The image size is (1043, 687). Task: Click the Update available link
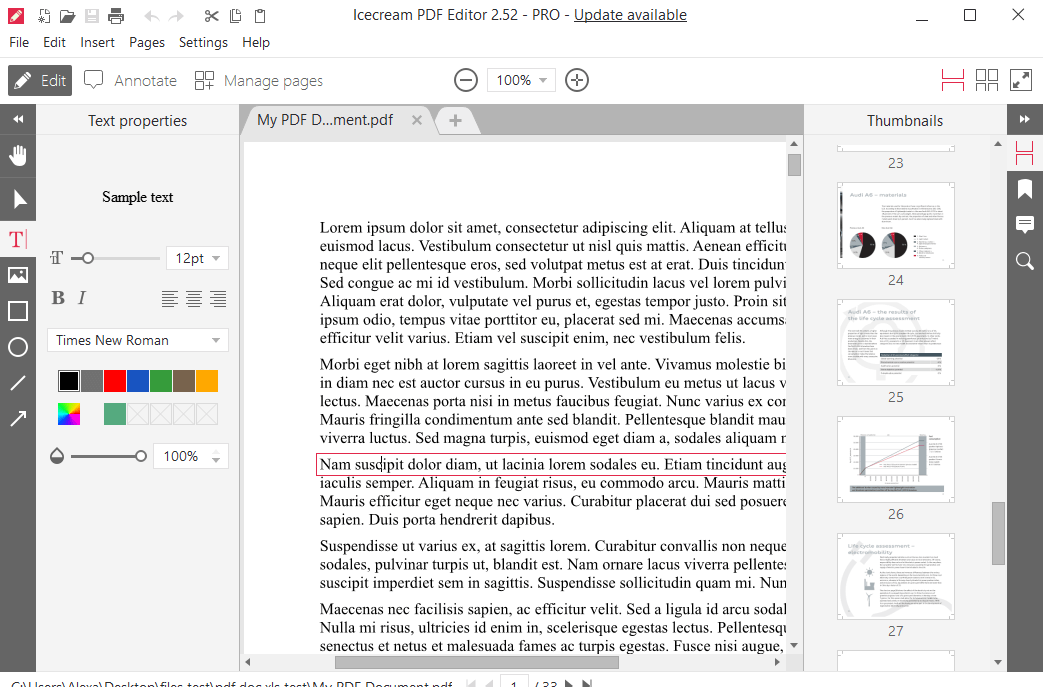pos(630,15)
